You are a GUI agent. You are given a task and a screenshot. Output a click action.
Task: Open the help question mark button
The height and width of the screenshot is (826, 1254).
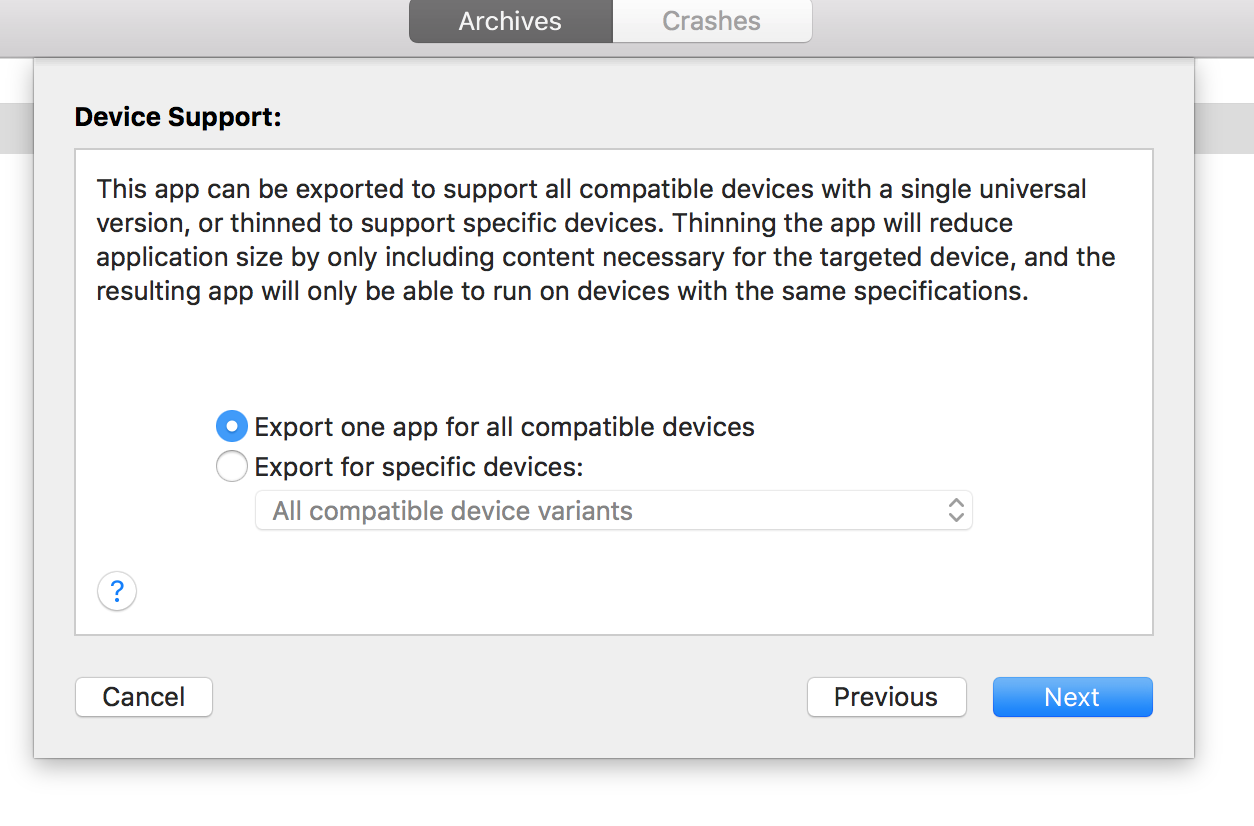pos(117,591)
